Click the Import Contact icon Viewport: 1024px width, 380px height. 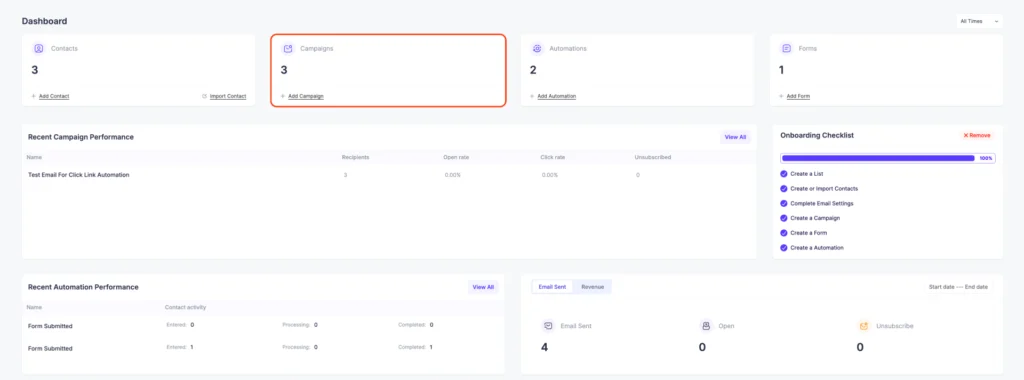pyautogui.click(x=204, y=96)
